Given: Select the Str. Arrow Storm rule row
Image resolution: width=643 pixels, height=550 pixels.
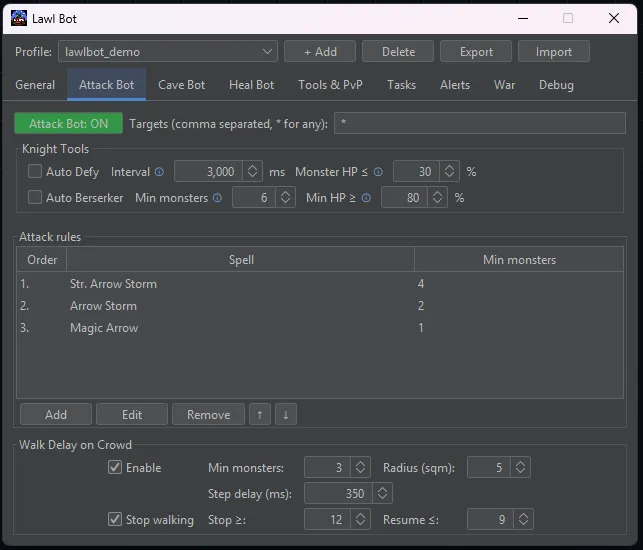Looking at the screenshot, I should 320,284.
